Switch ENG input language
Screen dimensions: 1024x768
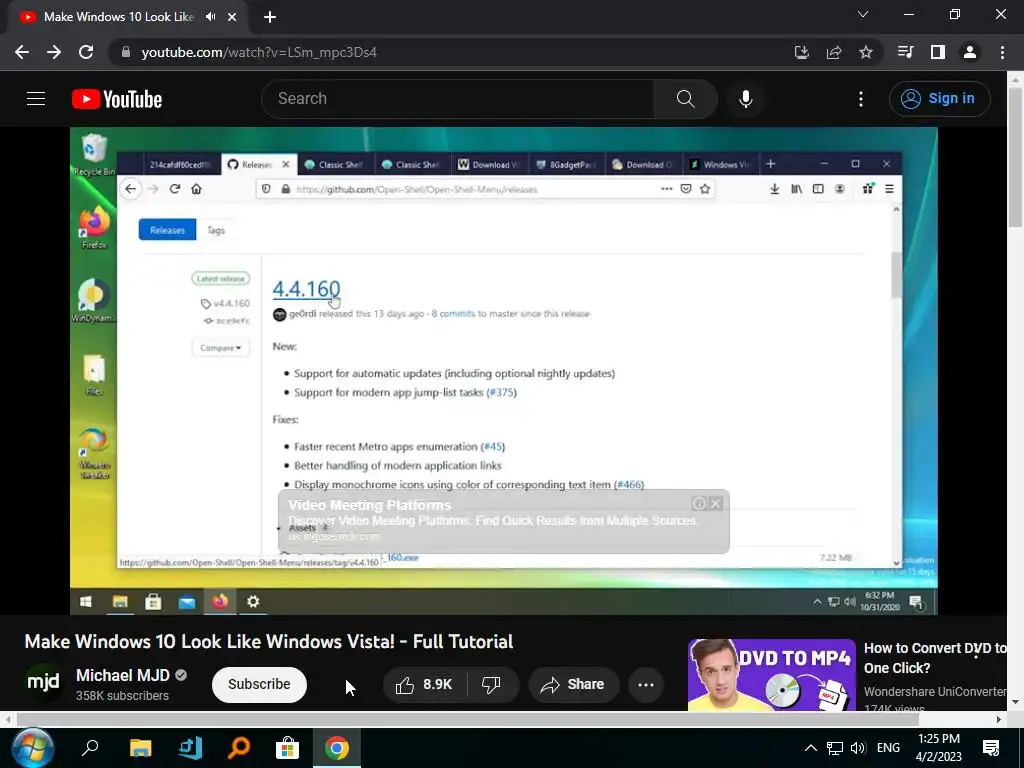click(888, 748)
